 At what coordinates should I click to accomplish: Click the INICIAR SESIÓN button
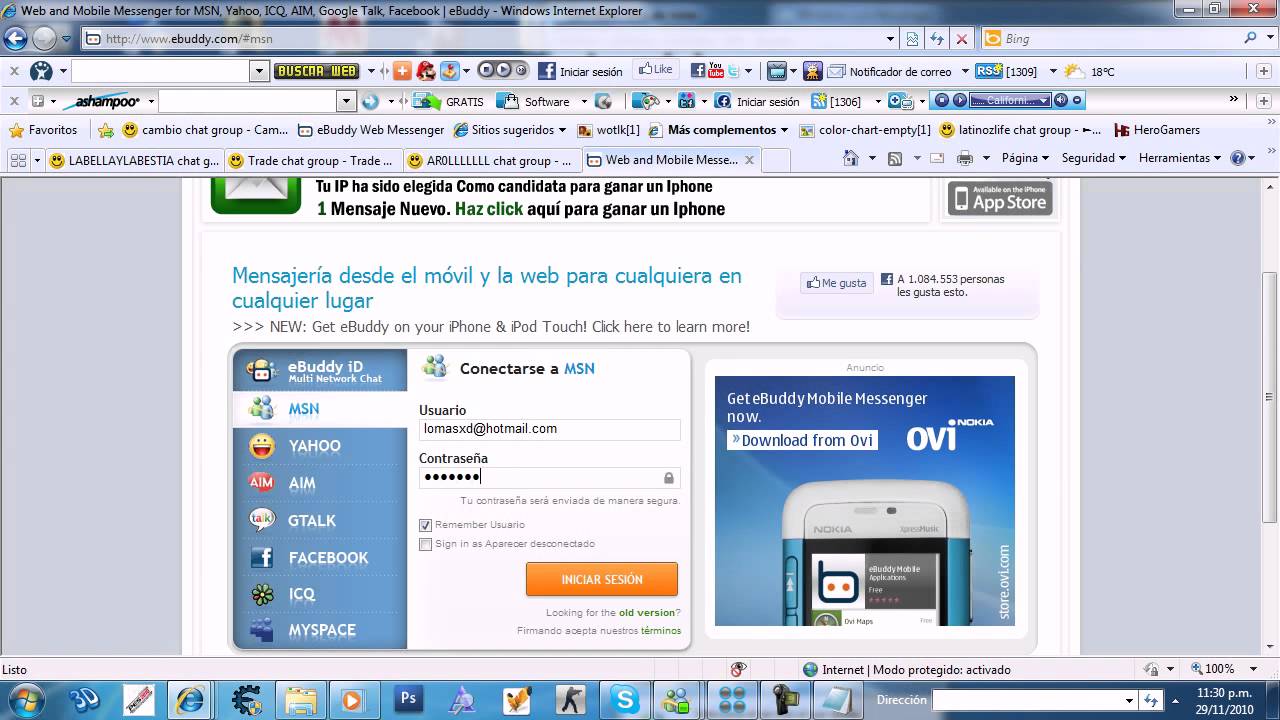coord(602,579)
